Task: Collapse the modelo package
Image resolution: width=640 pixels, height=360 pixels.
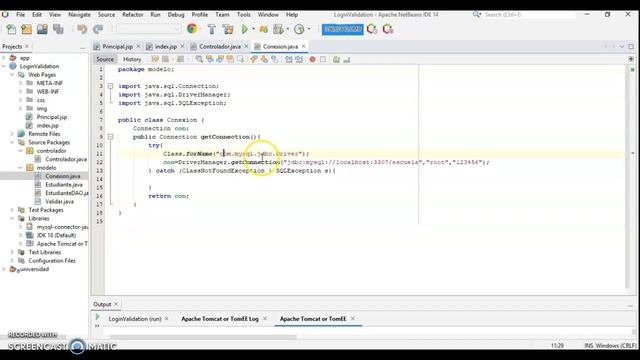Action: coord(20,168)
